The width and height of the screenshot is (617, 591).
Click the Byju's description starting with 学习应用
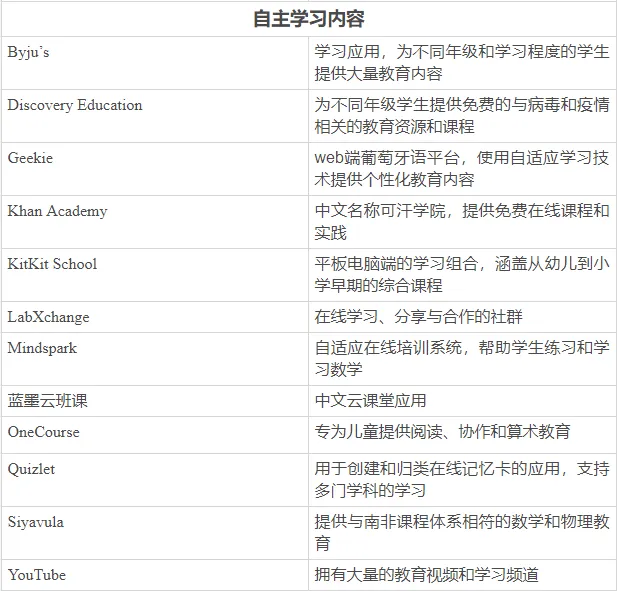pyautogui.click(x=461, y=63)
